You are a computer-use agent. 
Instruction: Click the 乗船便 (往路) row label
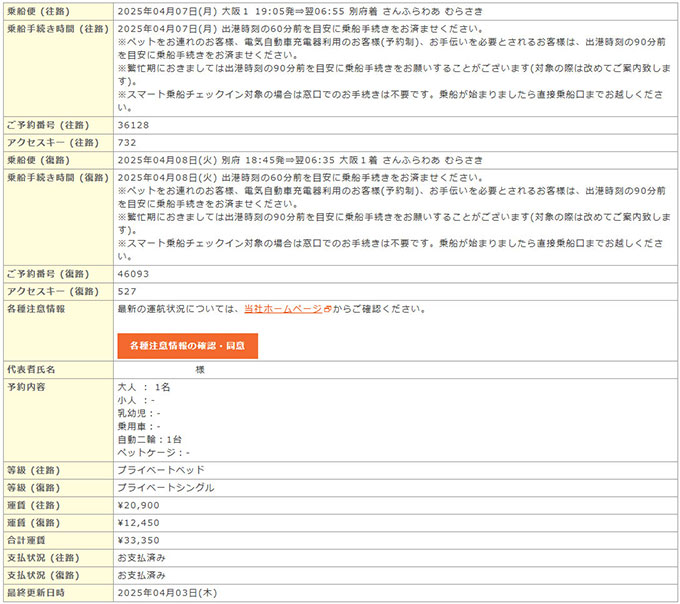38,9
